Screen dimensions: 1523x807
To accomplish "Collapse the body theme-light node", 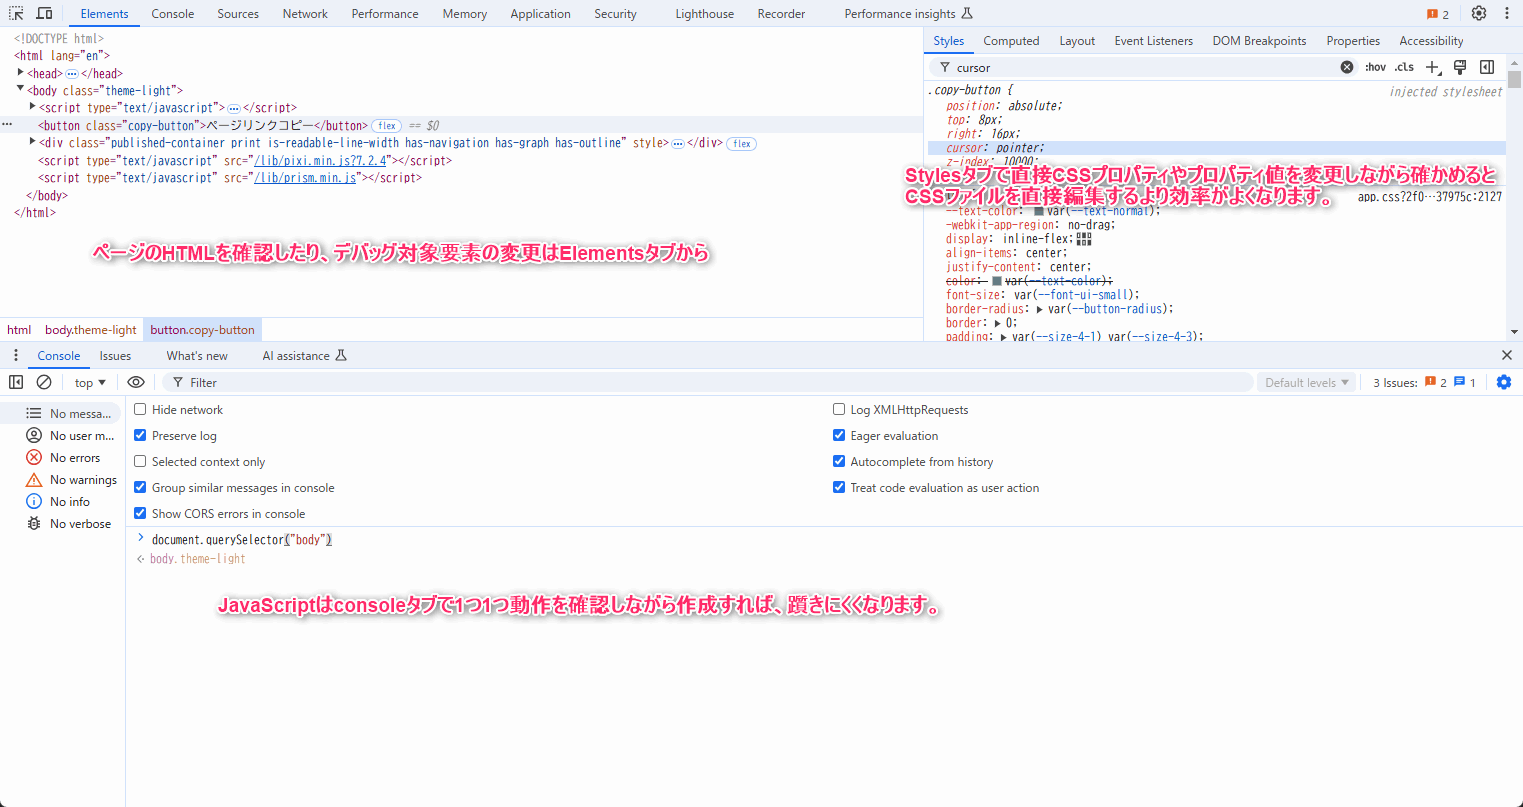I will [20, 89].
